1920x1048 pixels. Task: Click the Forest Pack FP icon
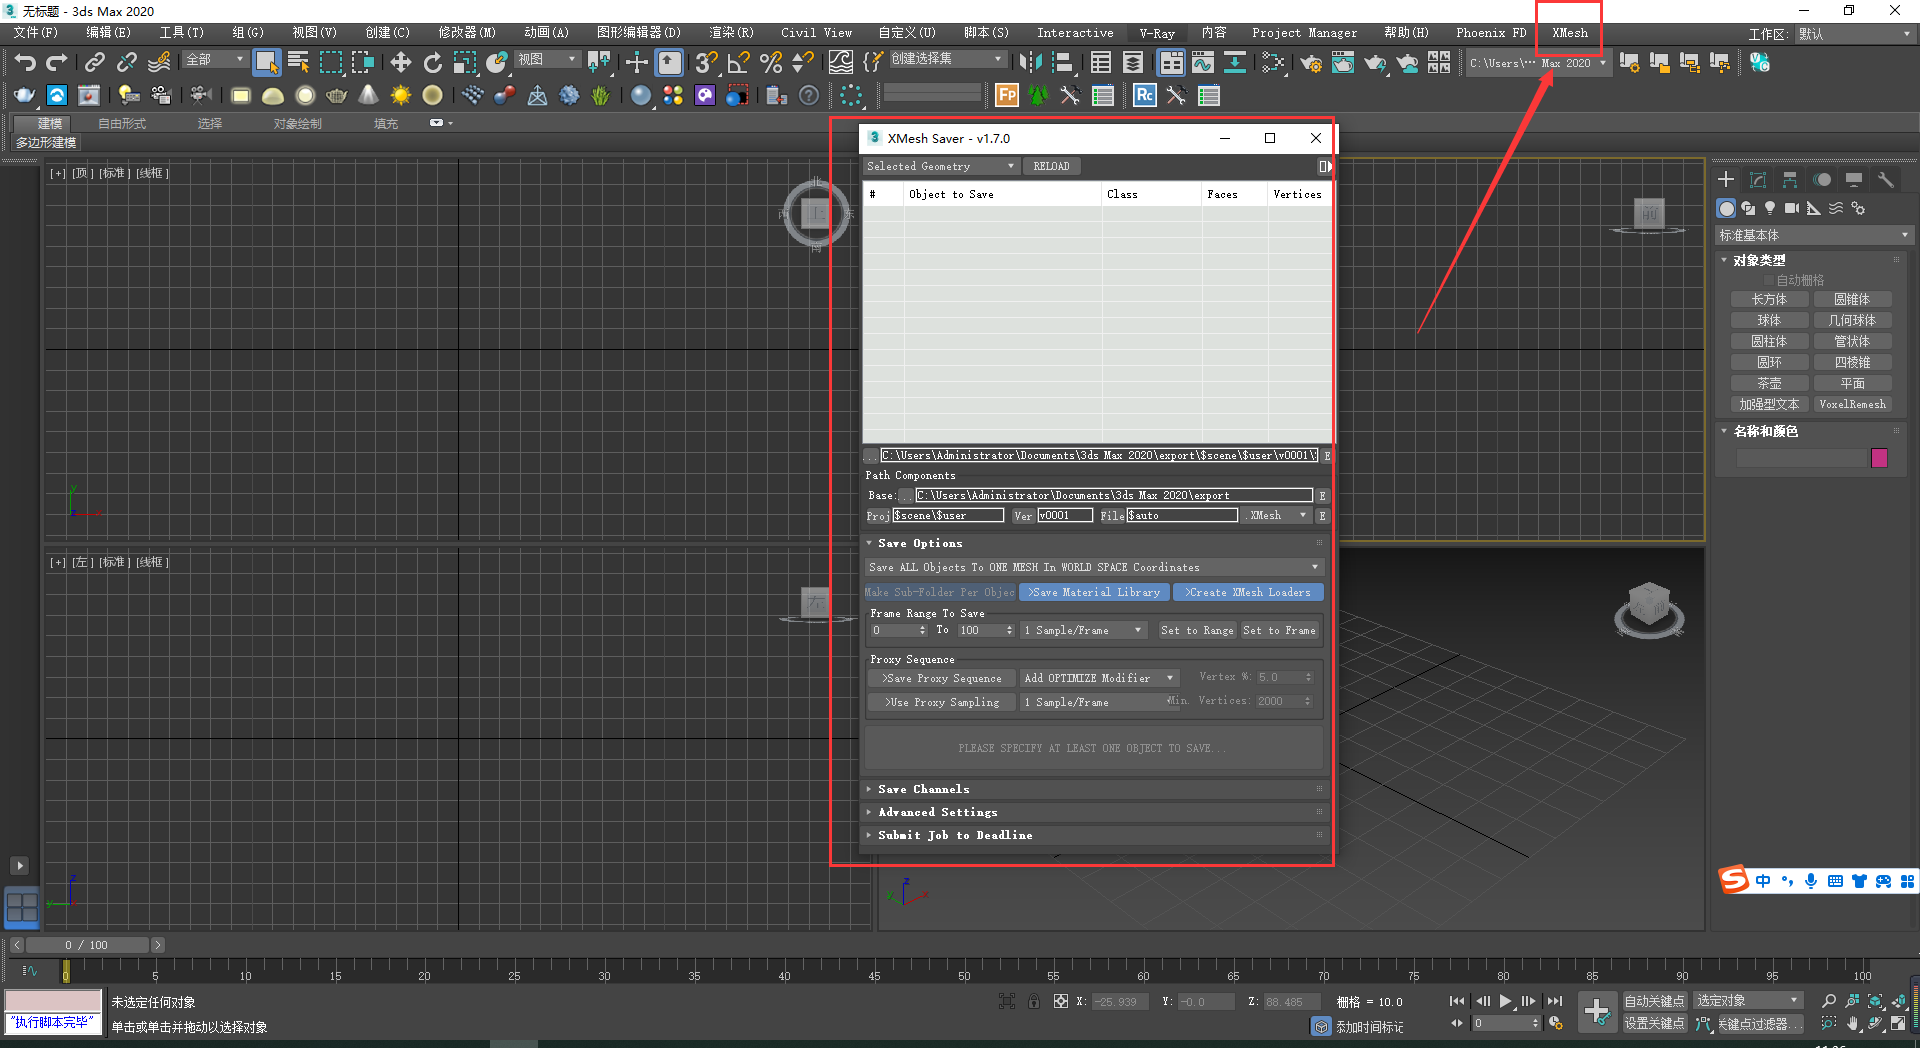pos(1007,96)
